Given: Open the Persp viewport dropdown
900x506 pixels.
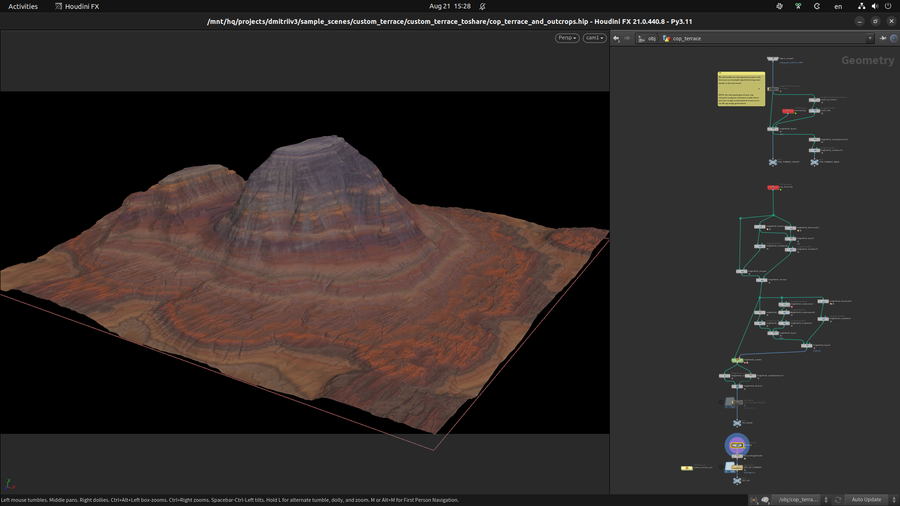Looking at the screenshot, I should coord(567,38).
